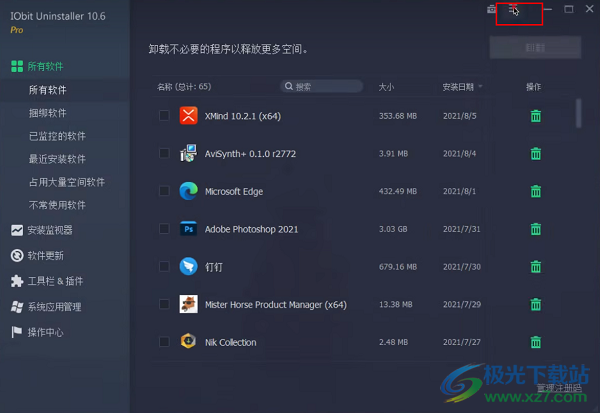Click the 操作中心 flag icon

click(x=16, y=332)
